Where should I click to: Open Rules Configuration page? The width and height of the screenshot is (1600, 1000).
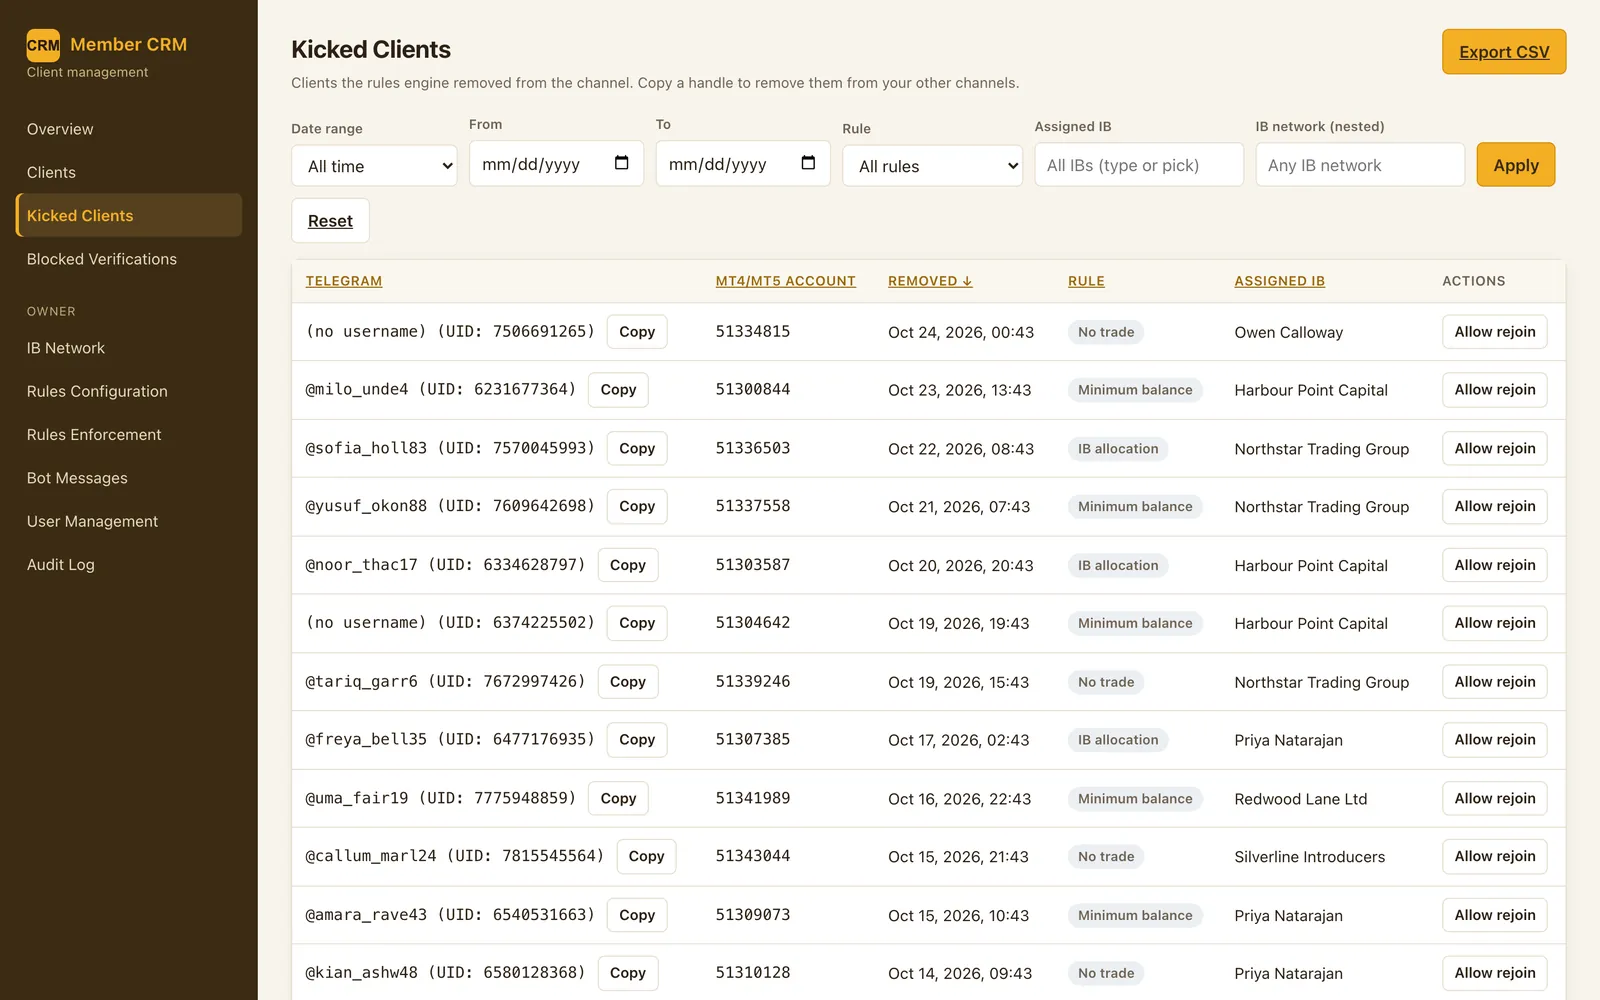pos(129,391)
